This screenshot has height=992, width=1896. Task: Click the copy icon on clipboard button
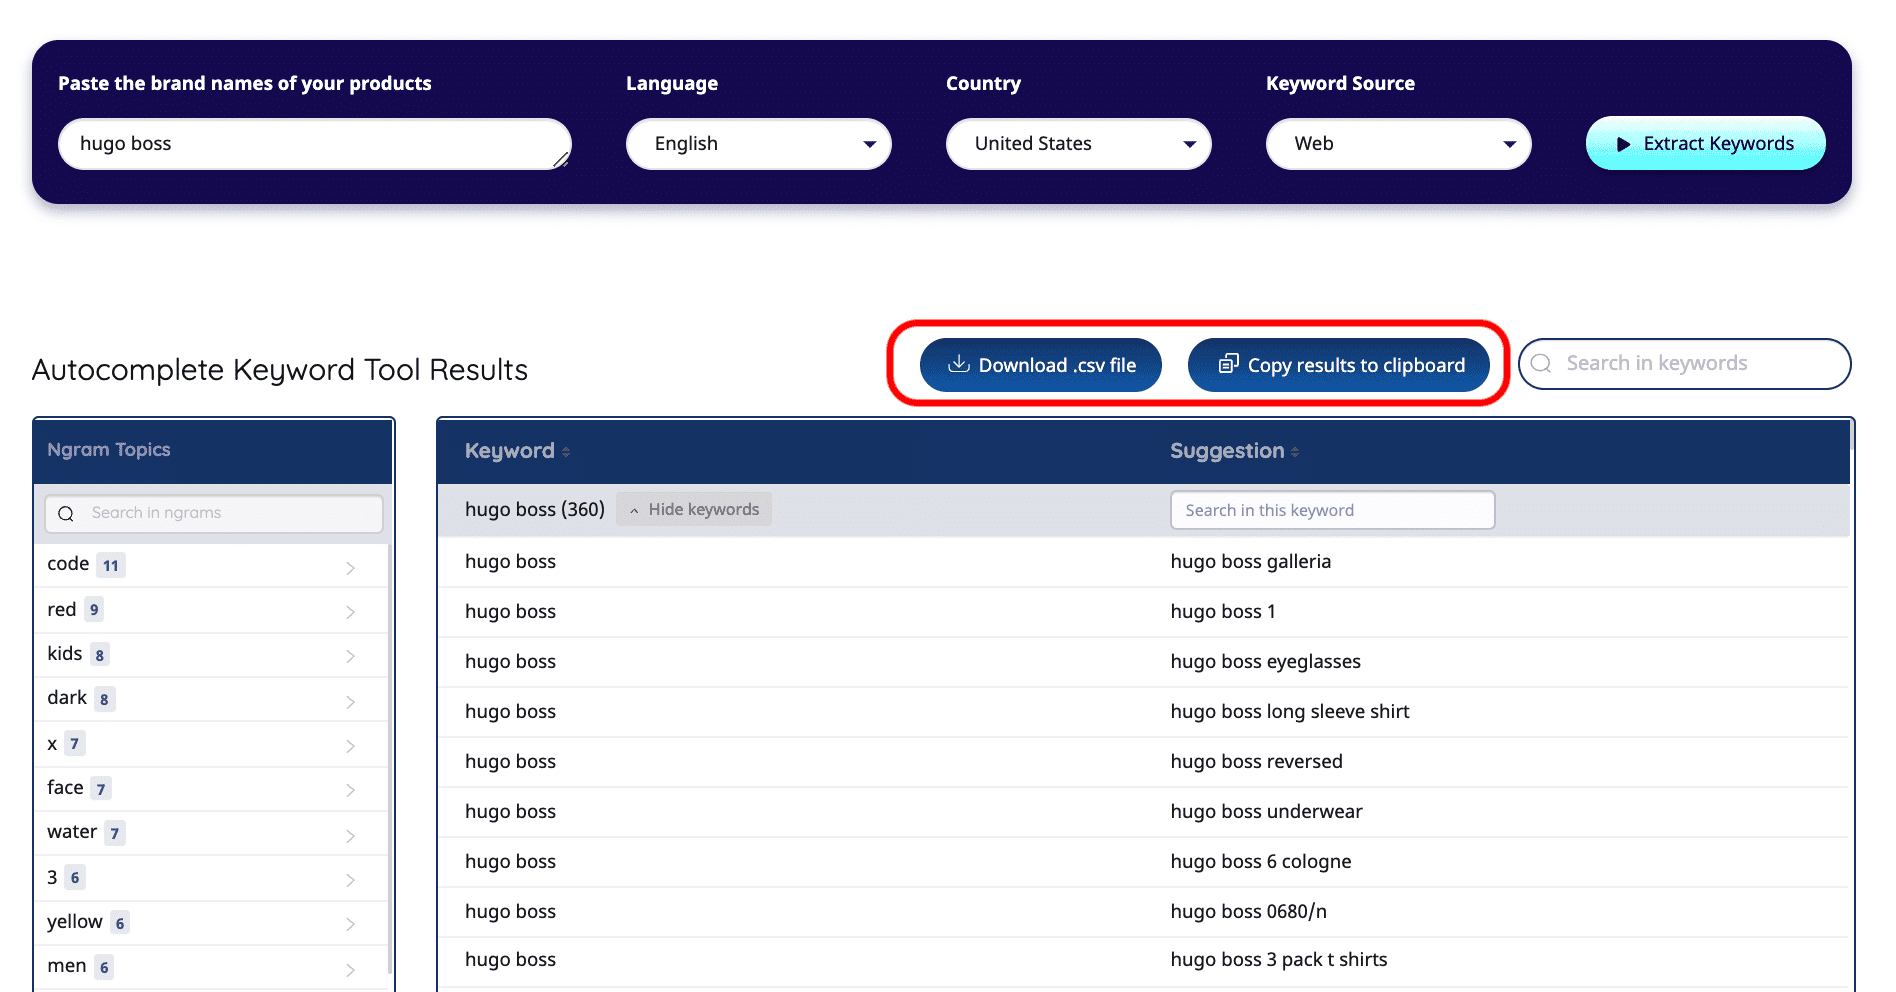1229,364
